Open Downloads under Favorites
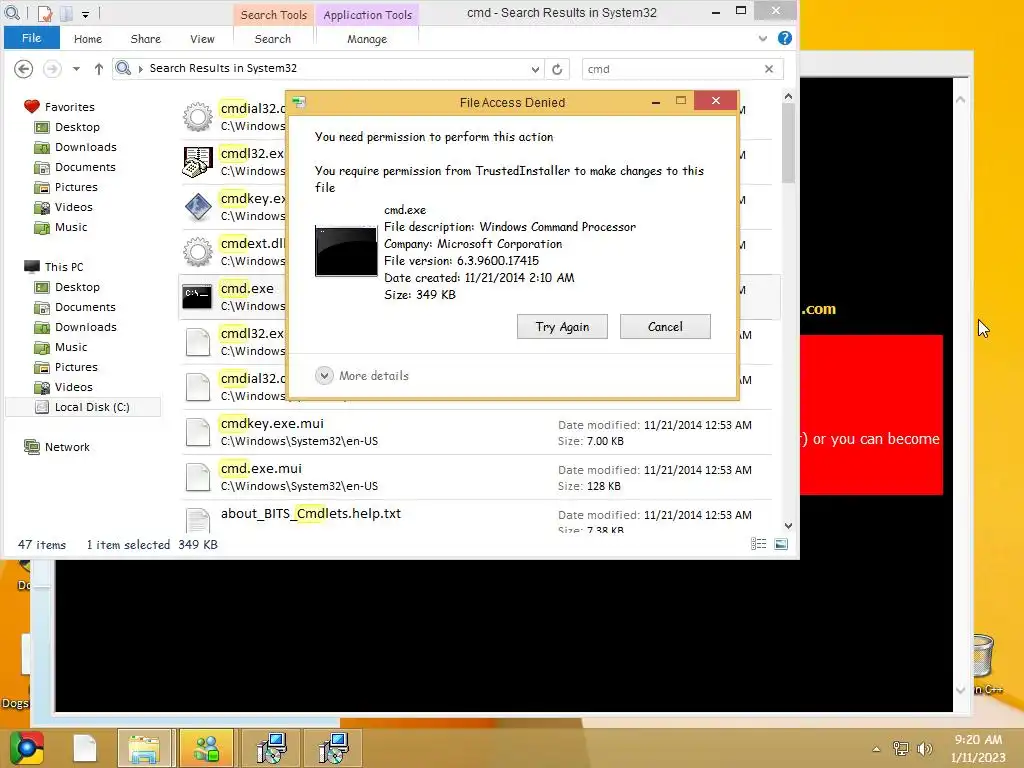1024x768 pixels. point(86,147)
